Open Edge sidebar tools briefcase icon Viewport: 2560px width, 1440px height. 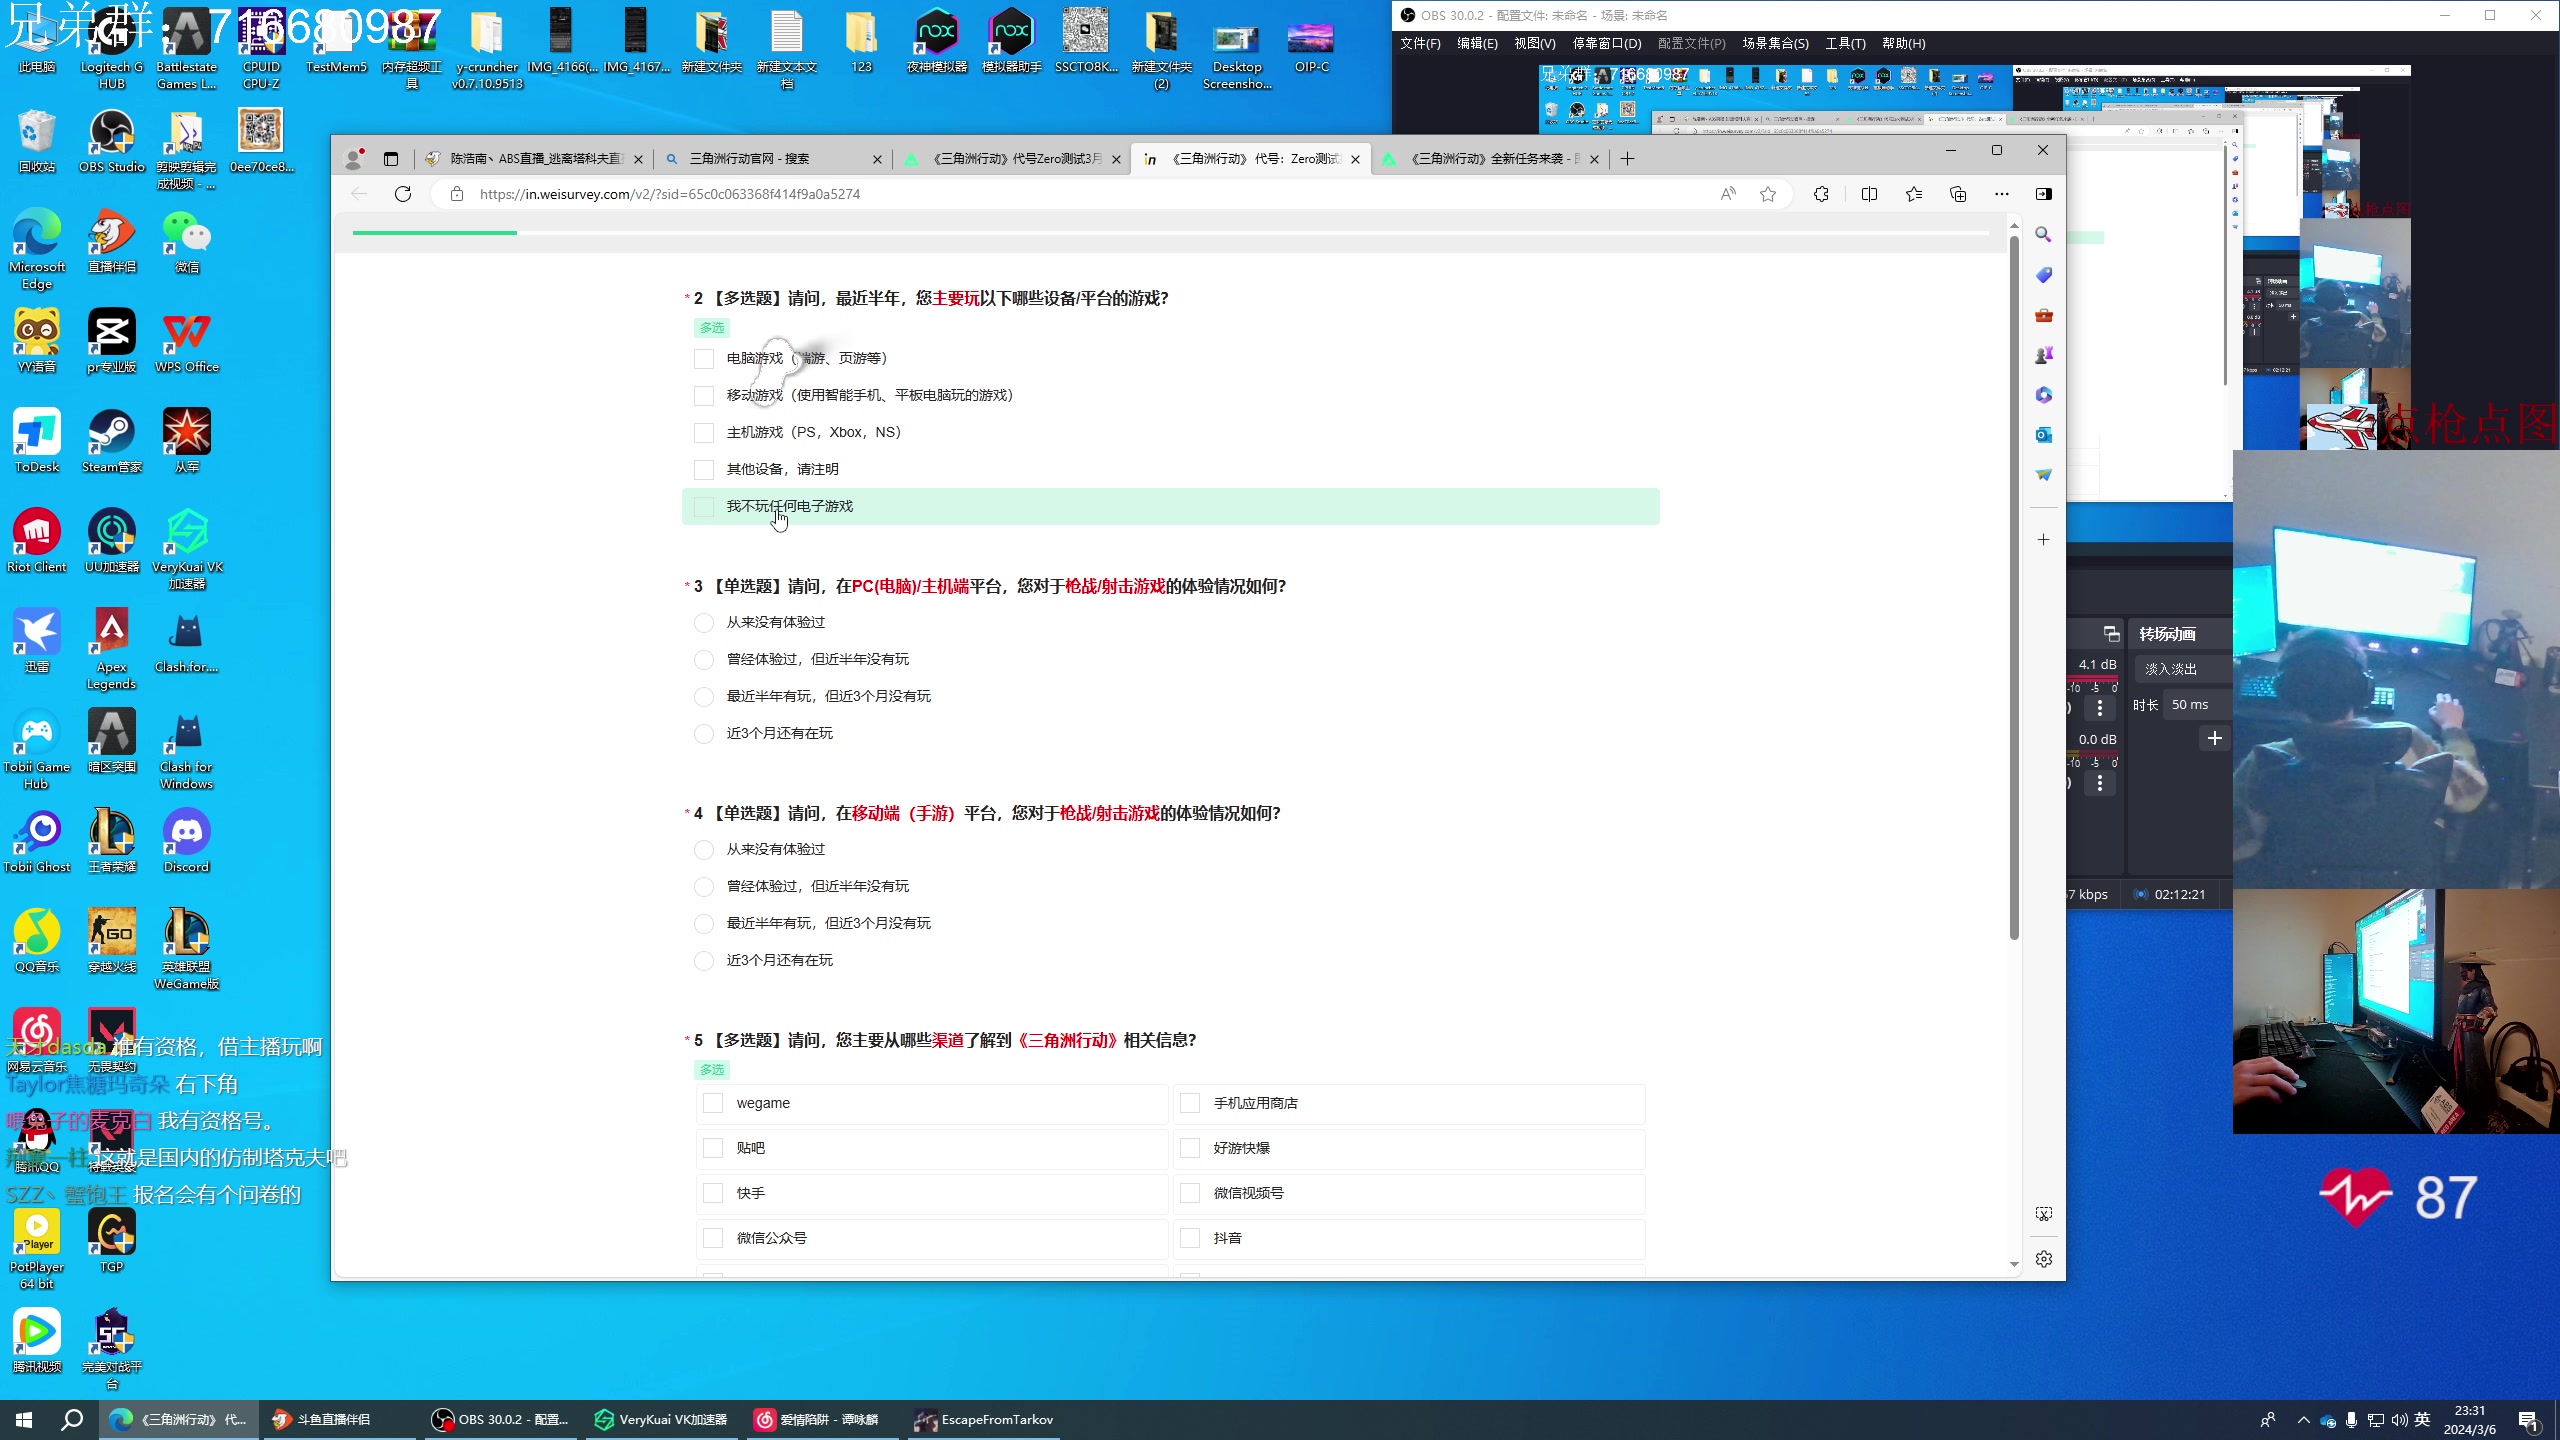pyautogui.click(x=2043, y=315)
